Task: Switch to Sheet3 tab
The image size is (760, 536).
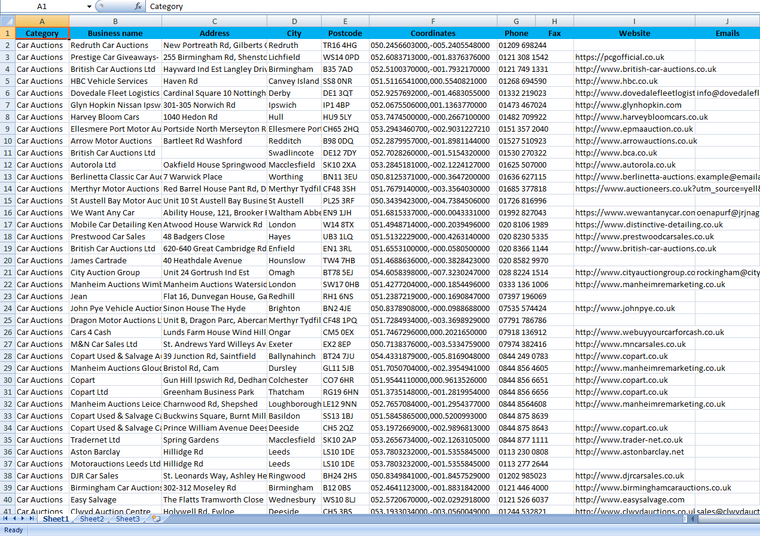Action: pos(127,519)
